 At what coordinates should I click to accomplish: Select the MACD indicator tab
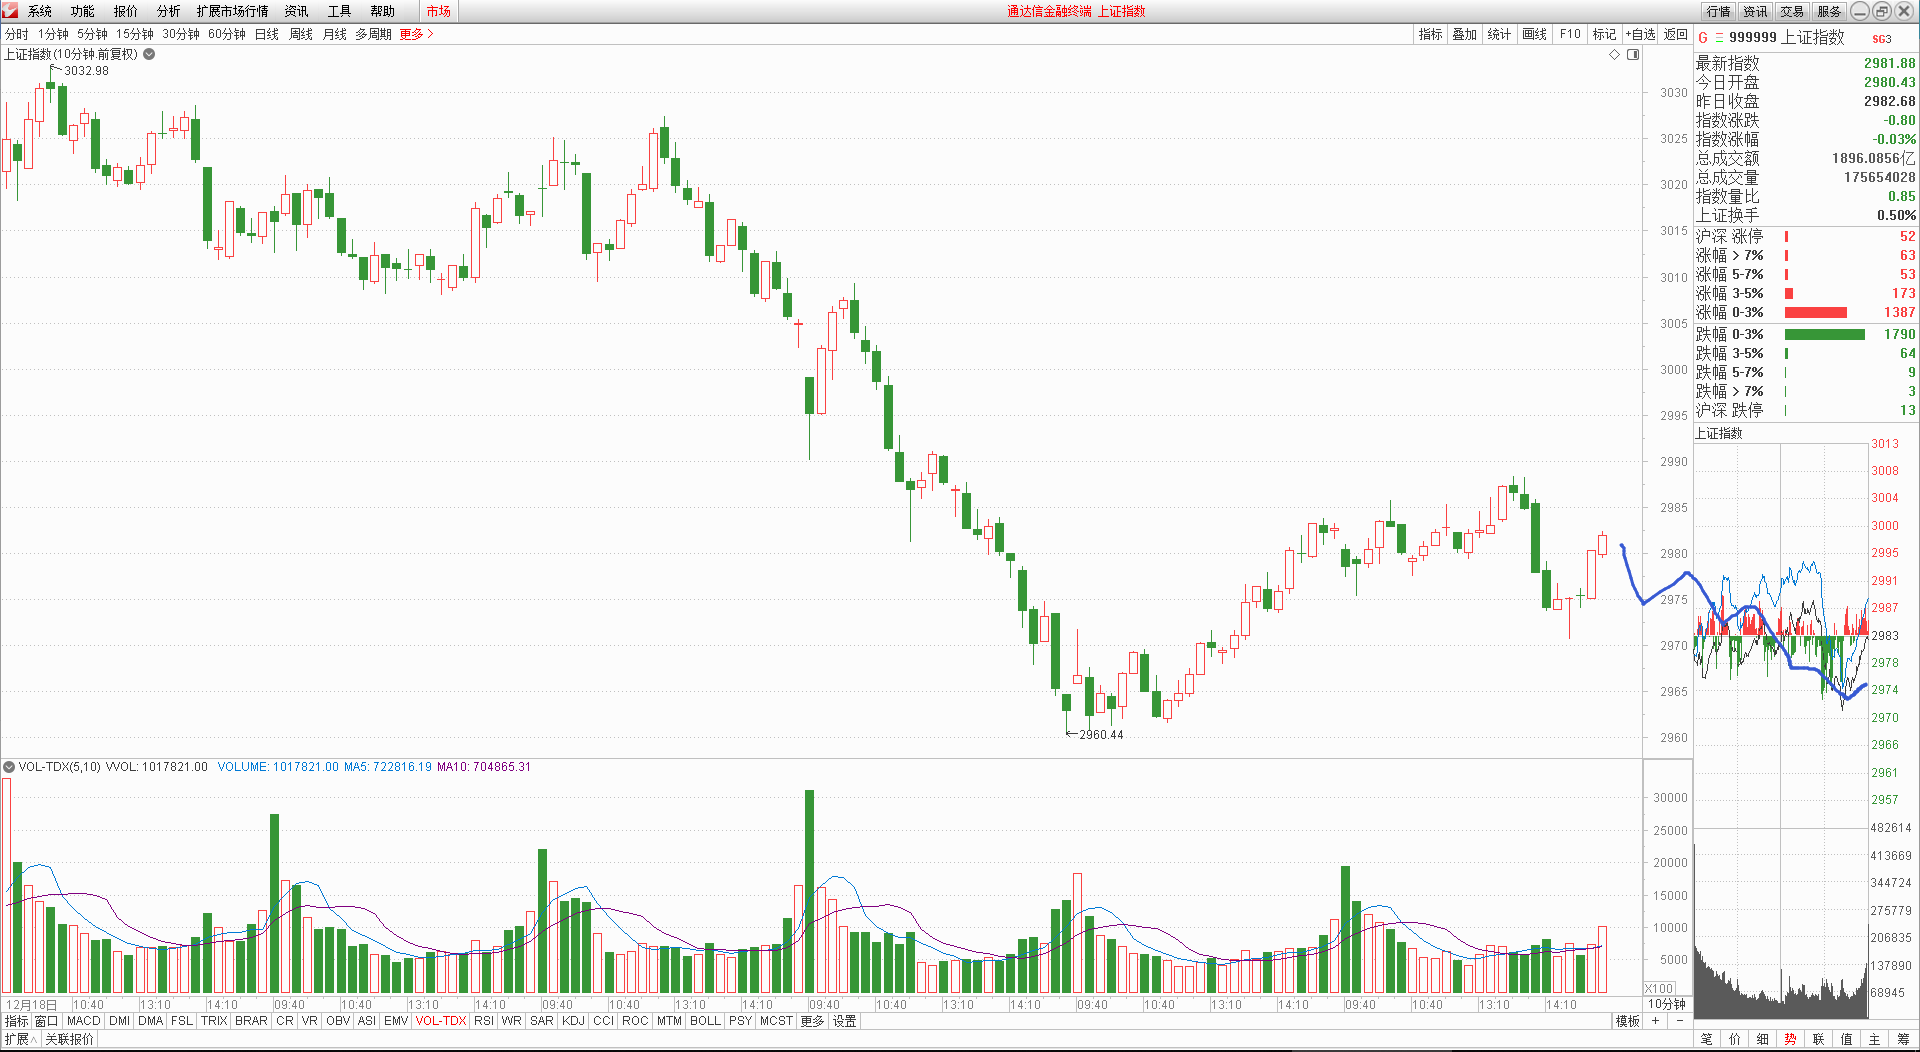(x=84, y=1021)
